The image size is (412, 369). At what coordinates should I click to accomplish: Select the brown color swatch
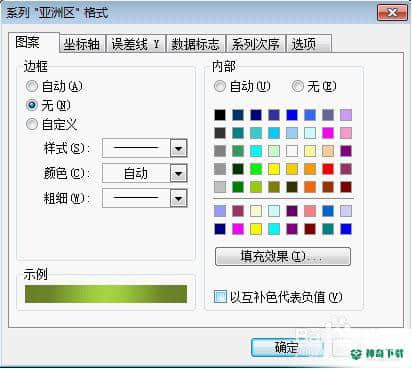328,187
